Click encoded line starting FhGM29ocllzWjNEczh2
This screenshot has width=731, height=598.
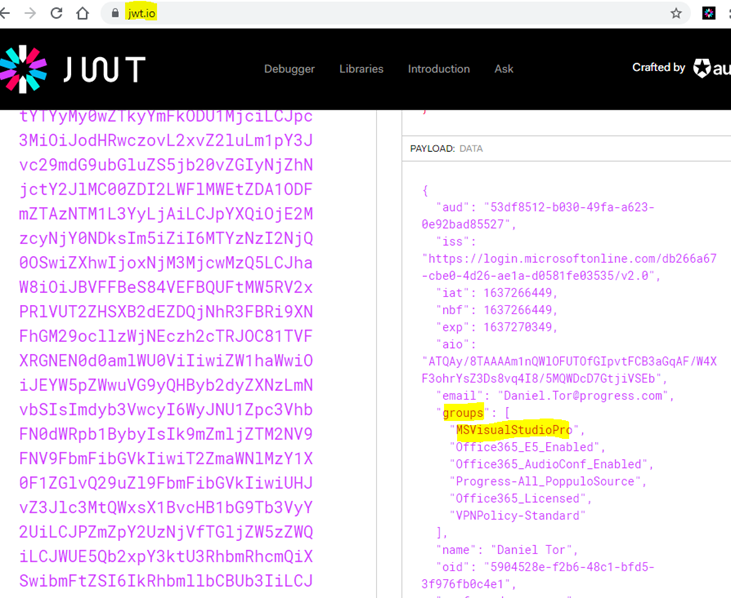(x=166, y=336)
